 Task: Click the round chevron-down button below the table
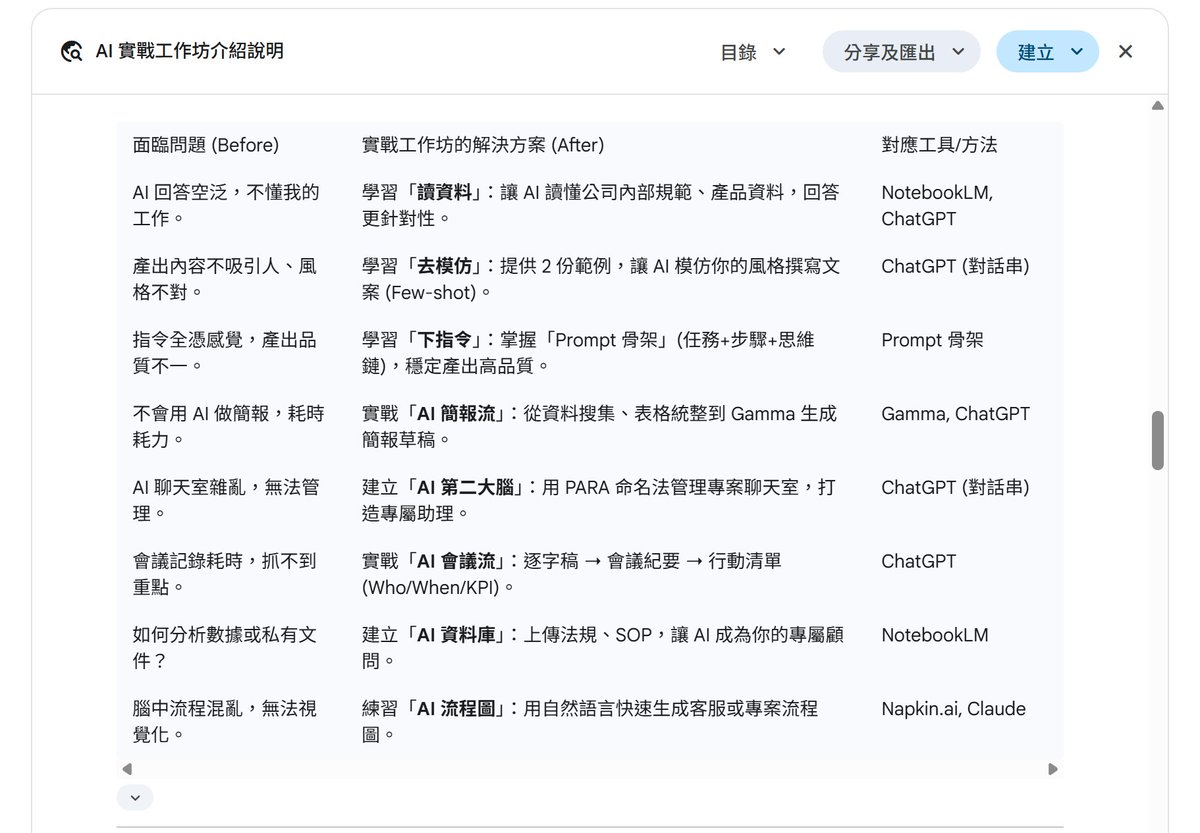[135, 797]
